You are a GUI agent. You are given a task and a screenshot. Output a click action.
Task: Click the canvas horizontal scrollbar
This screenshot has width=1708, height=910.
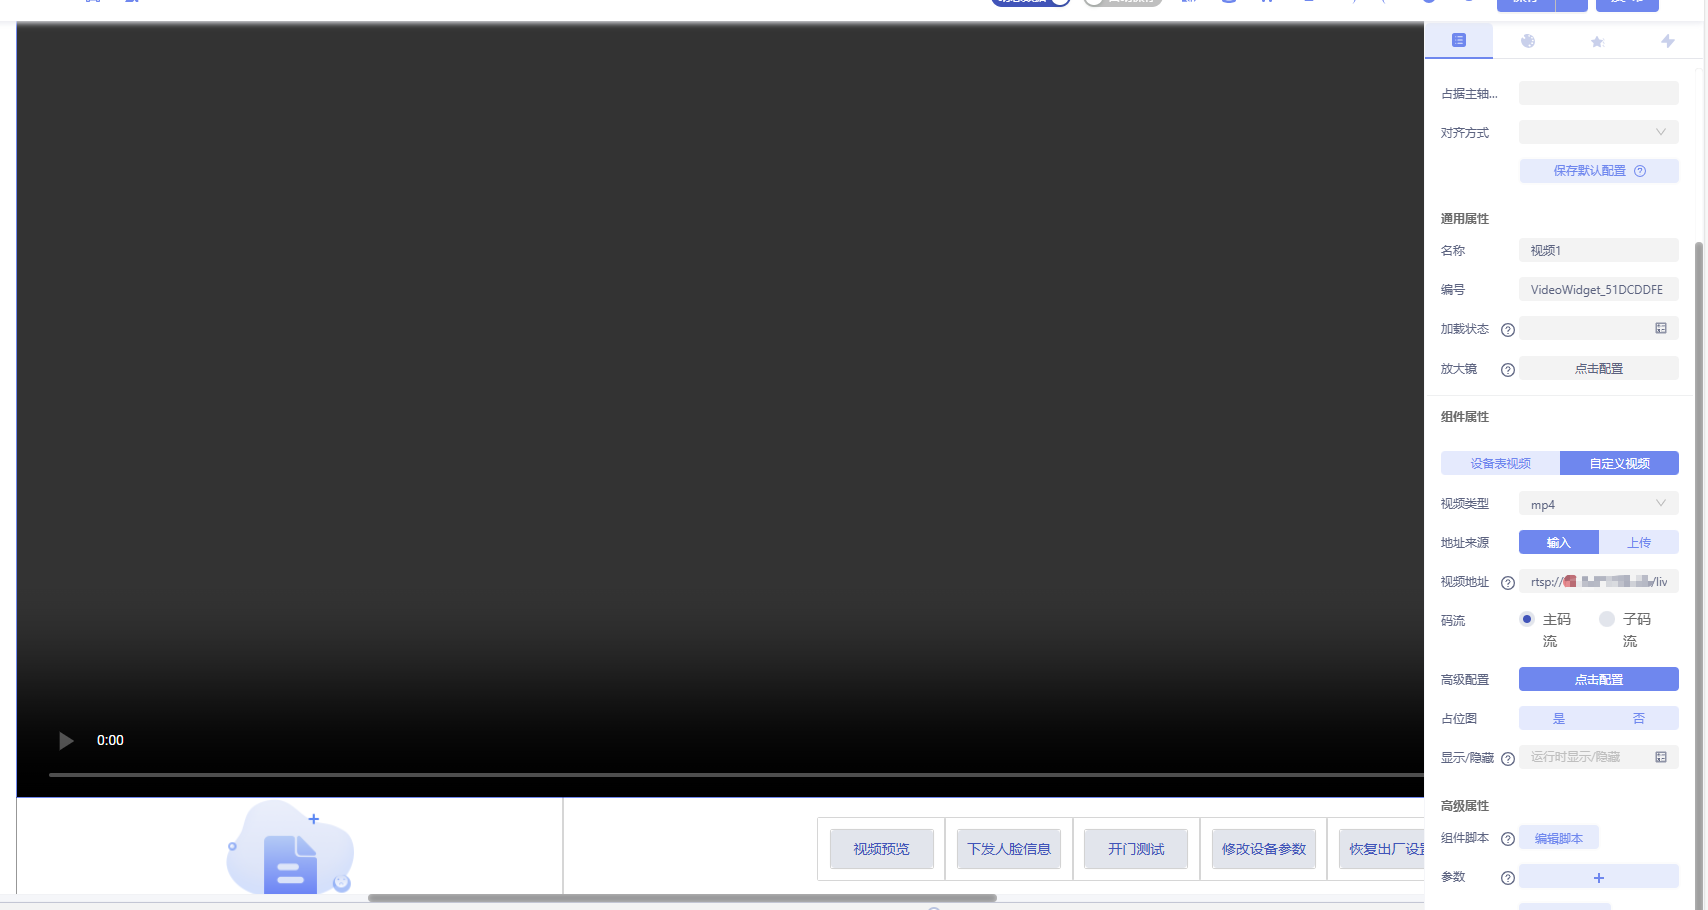click(682, 898)
